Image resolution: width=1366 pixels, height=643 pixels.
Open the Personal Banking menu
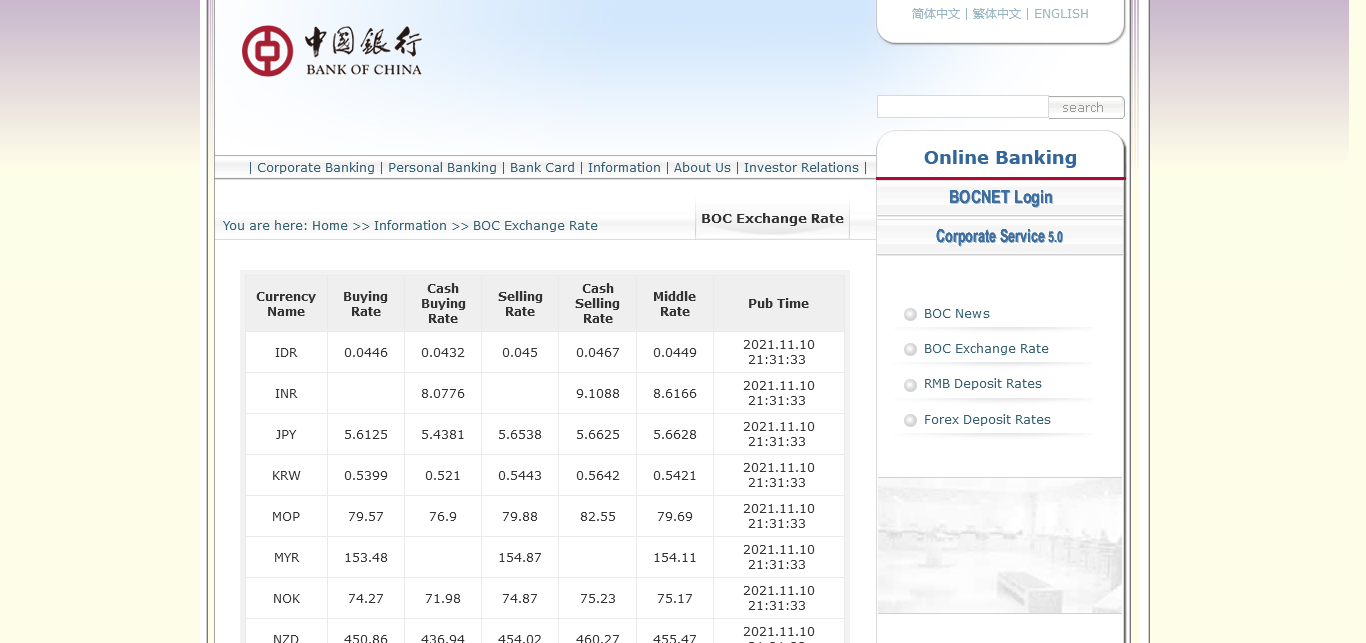point(442,168)
